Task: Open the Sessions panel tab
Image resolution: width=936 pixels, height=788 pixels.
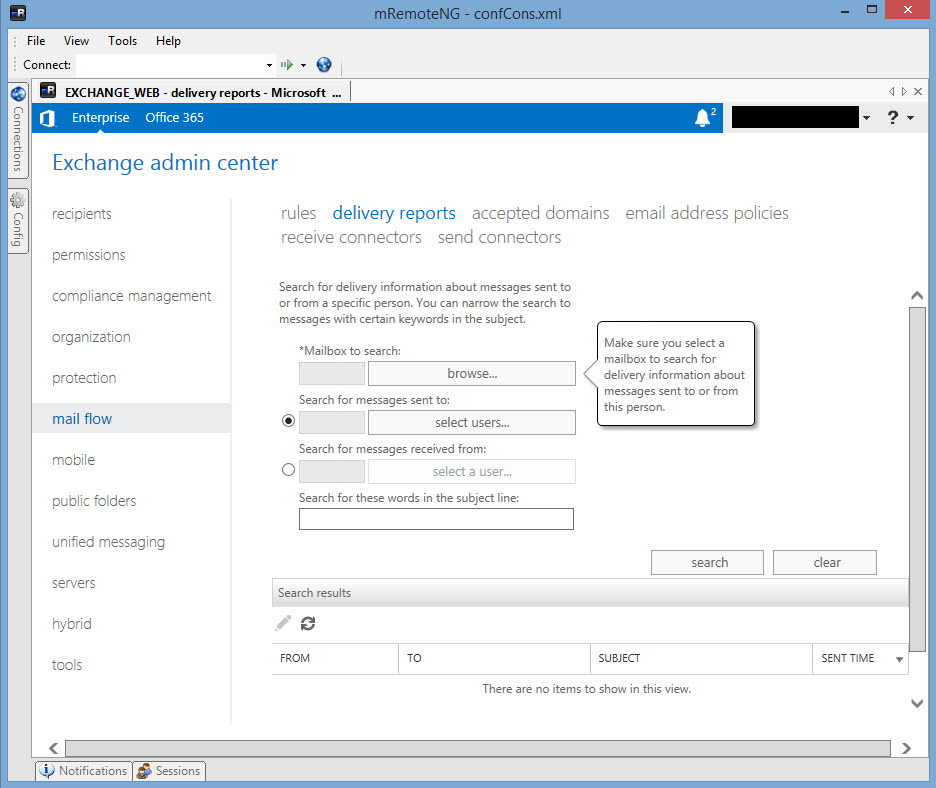Action: (170, 771)
